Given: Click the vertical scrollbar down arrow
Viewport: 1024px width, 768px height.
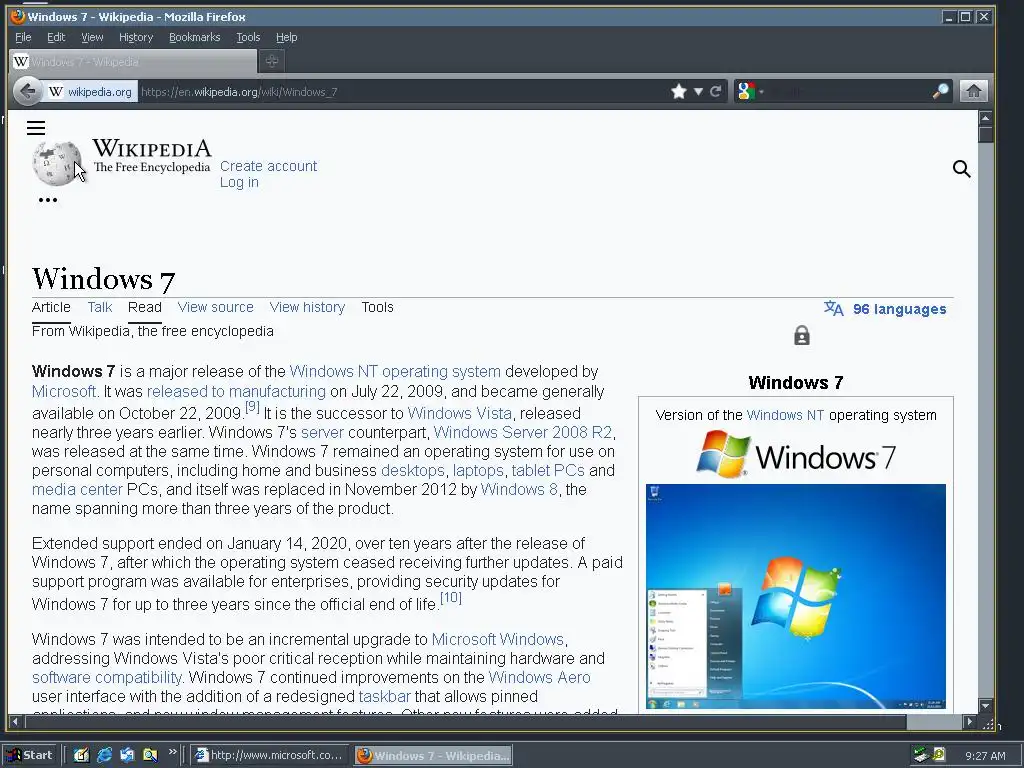Looking at the screenshot, I should tap(985, 705).
